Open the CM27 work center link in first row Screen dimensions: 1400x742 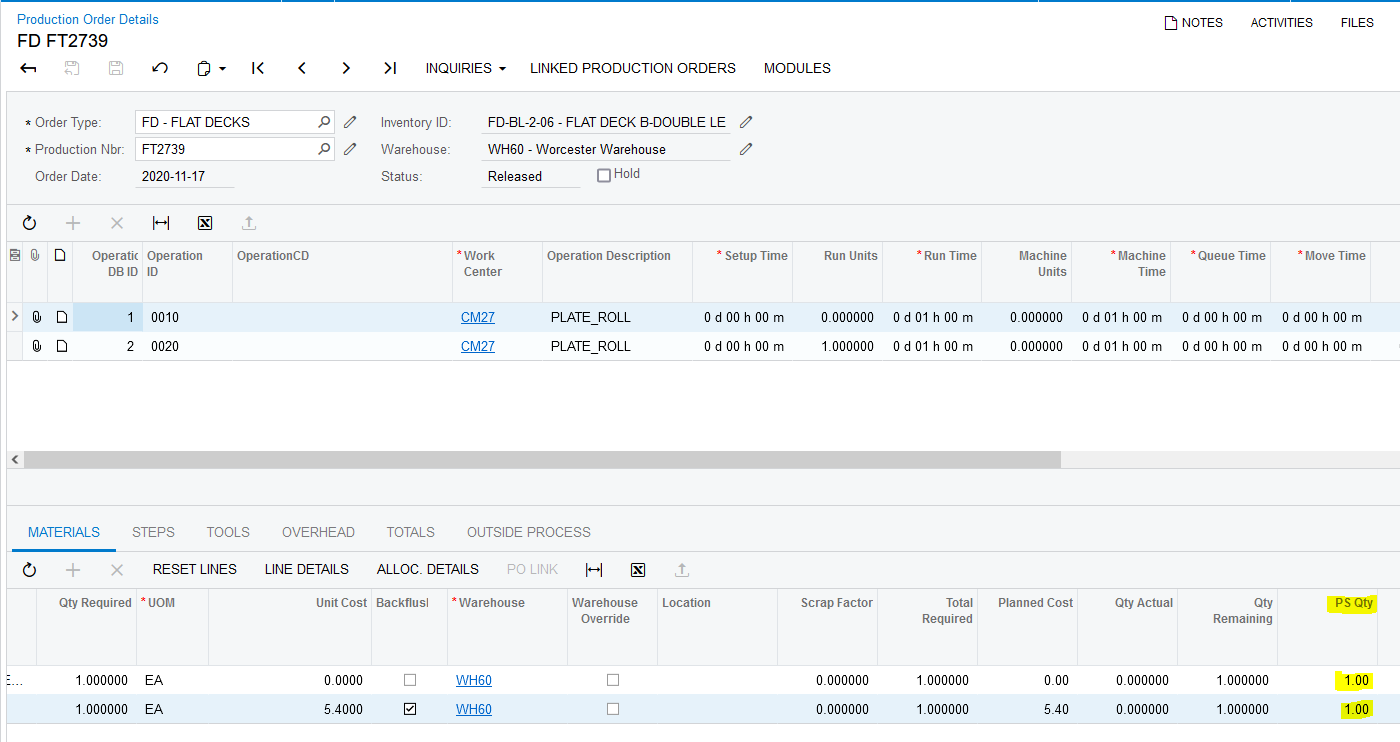pos(477,317)
